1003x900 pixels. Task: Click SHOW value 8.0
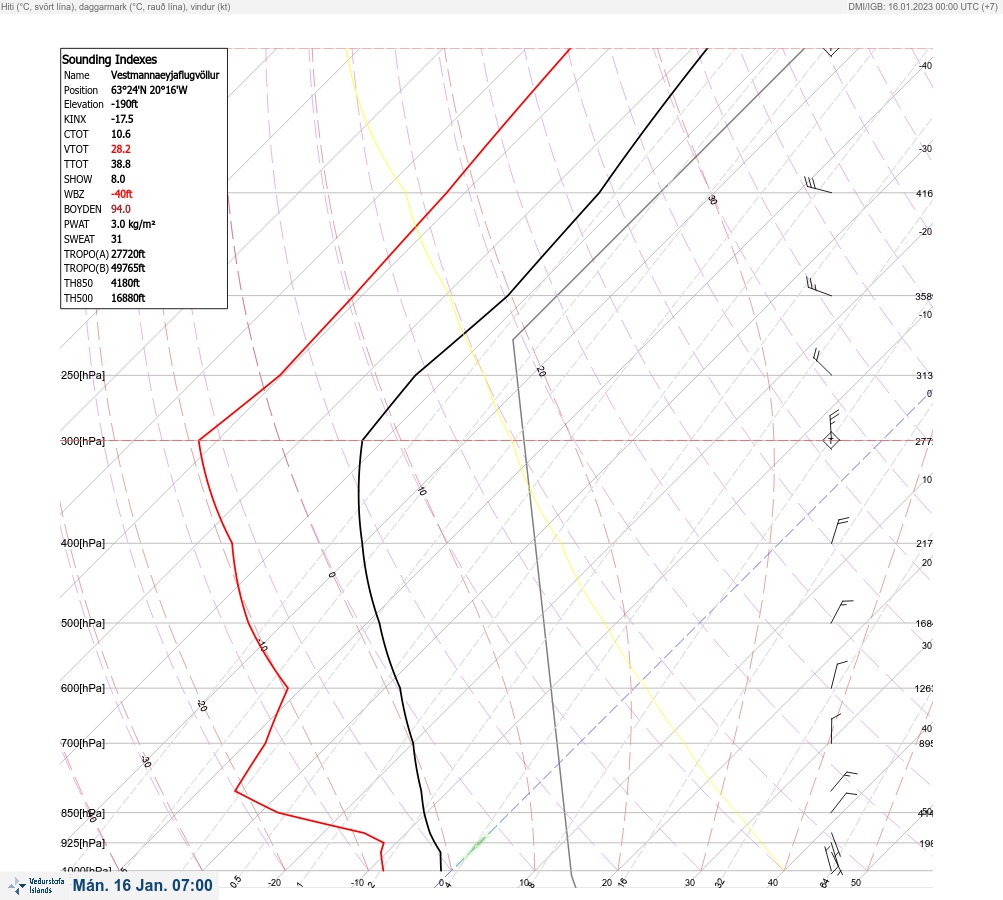coord(118,179)
